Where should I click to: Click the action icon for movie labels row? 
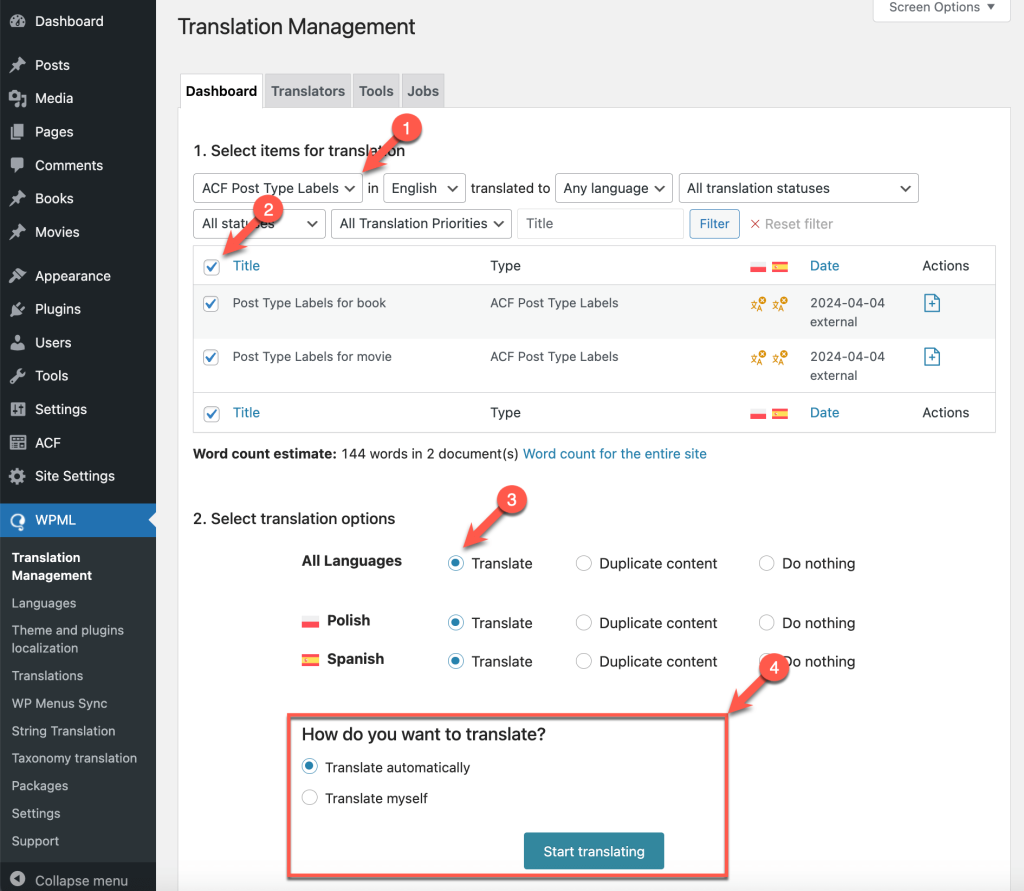(x=932, y=357)
